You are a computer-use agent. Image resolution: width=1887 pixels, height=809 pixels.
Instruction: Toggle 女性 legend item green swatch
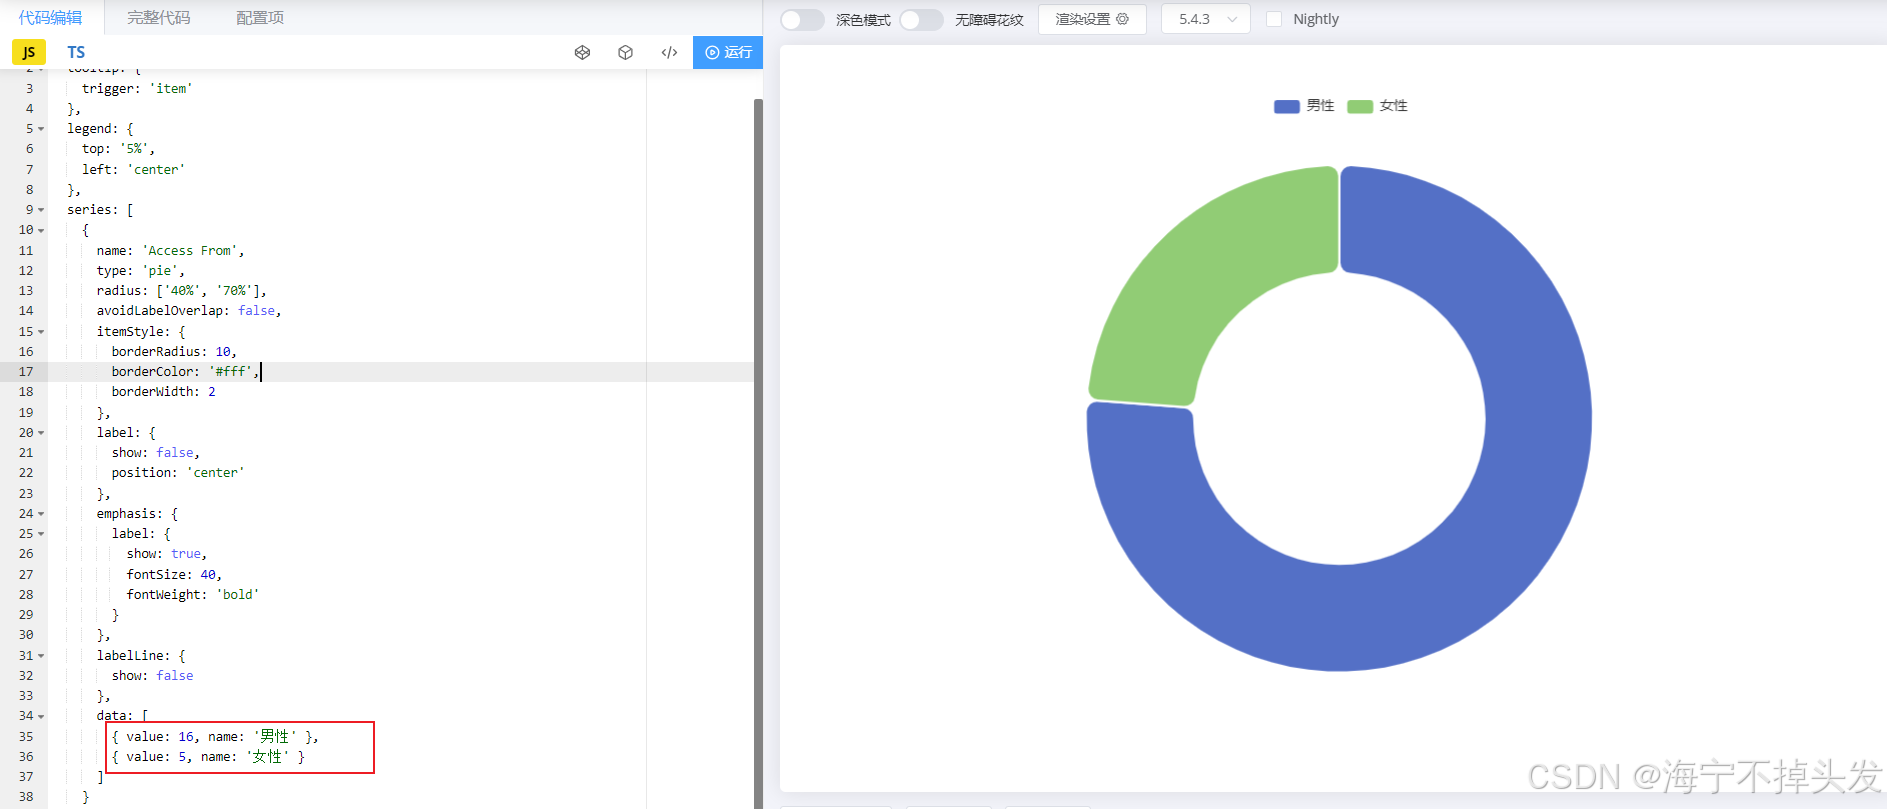click(x=1360, y=106)
